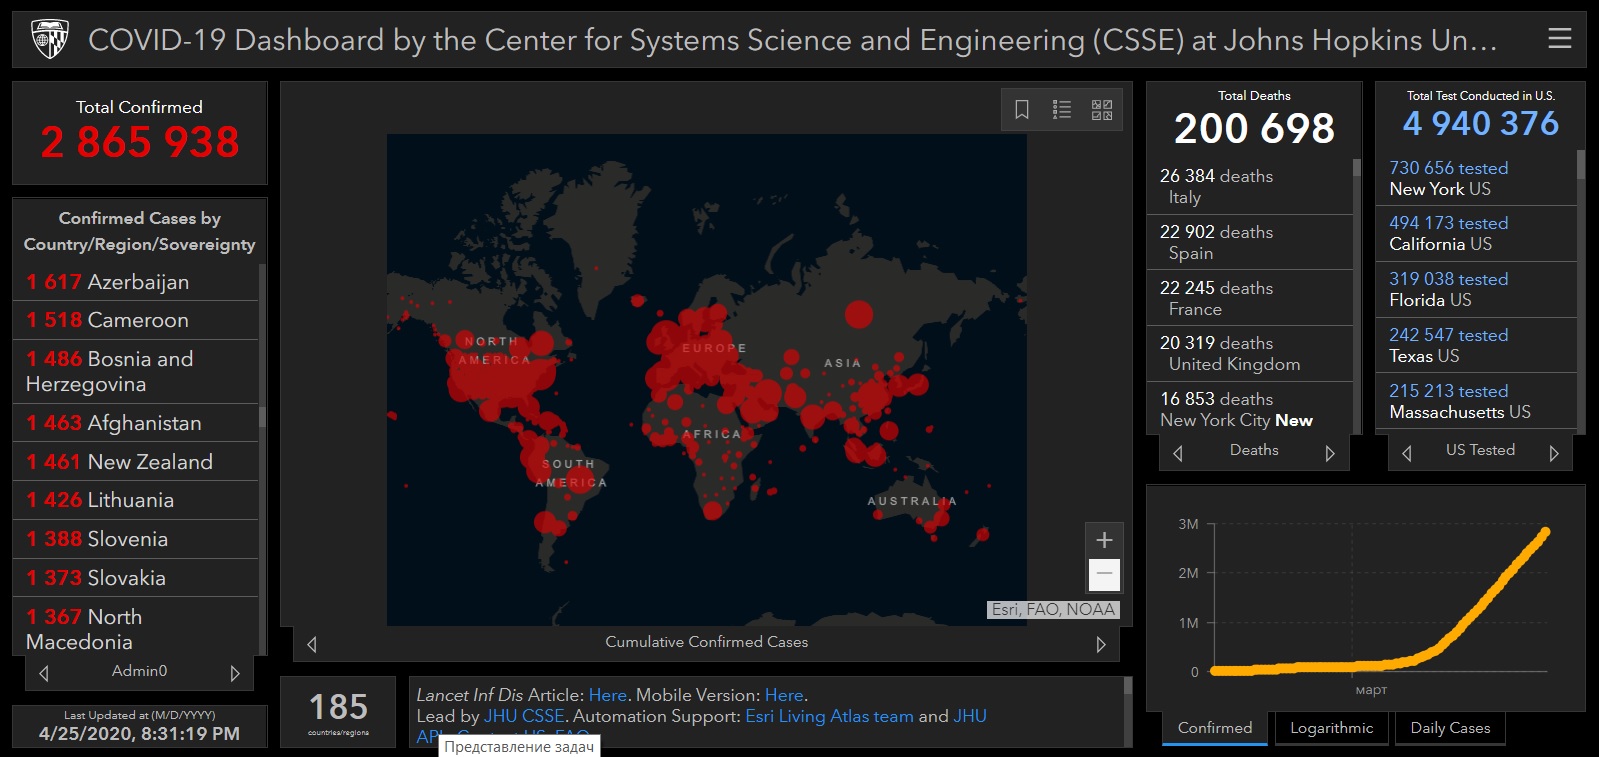Click the dashboard title in the header
The width and height of the screenshot is (1599, 757).
tap(793, 40)
